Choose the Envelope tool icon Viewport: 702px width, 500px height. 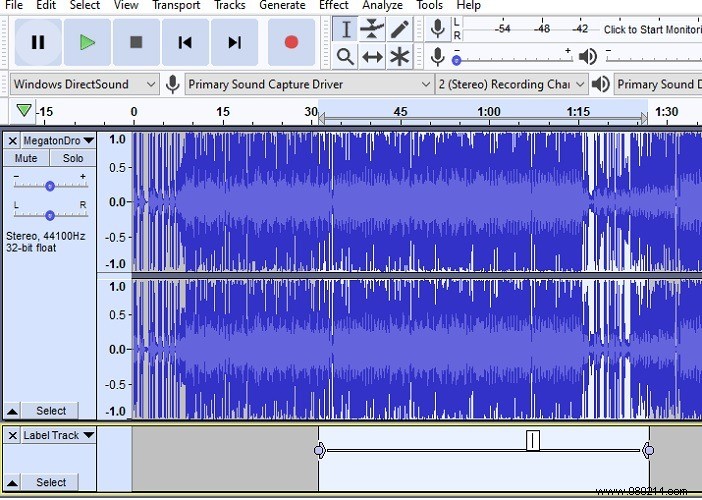coord(372,30)
